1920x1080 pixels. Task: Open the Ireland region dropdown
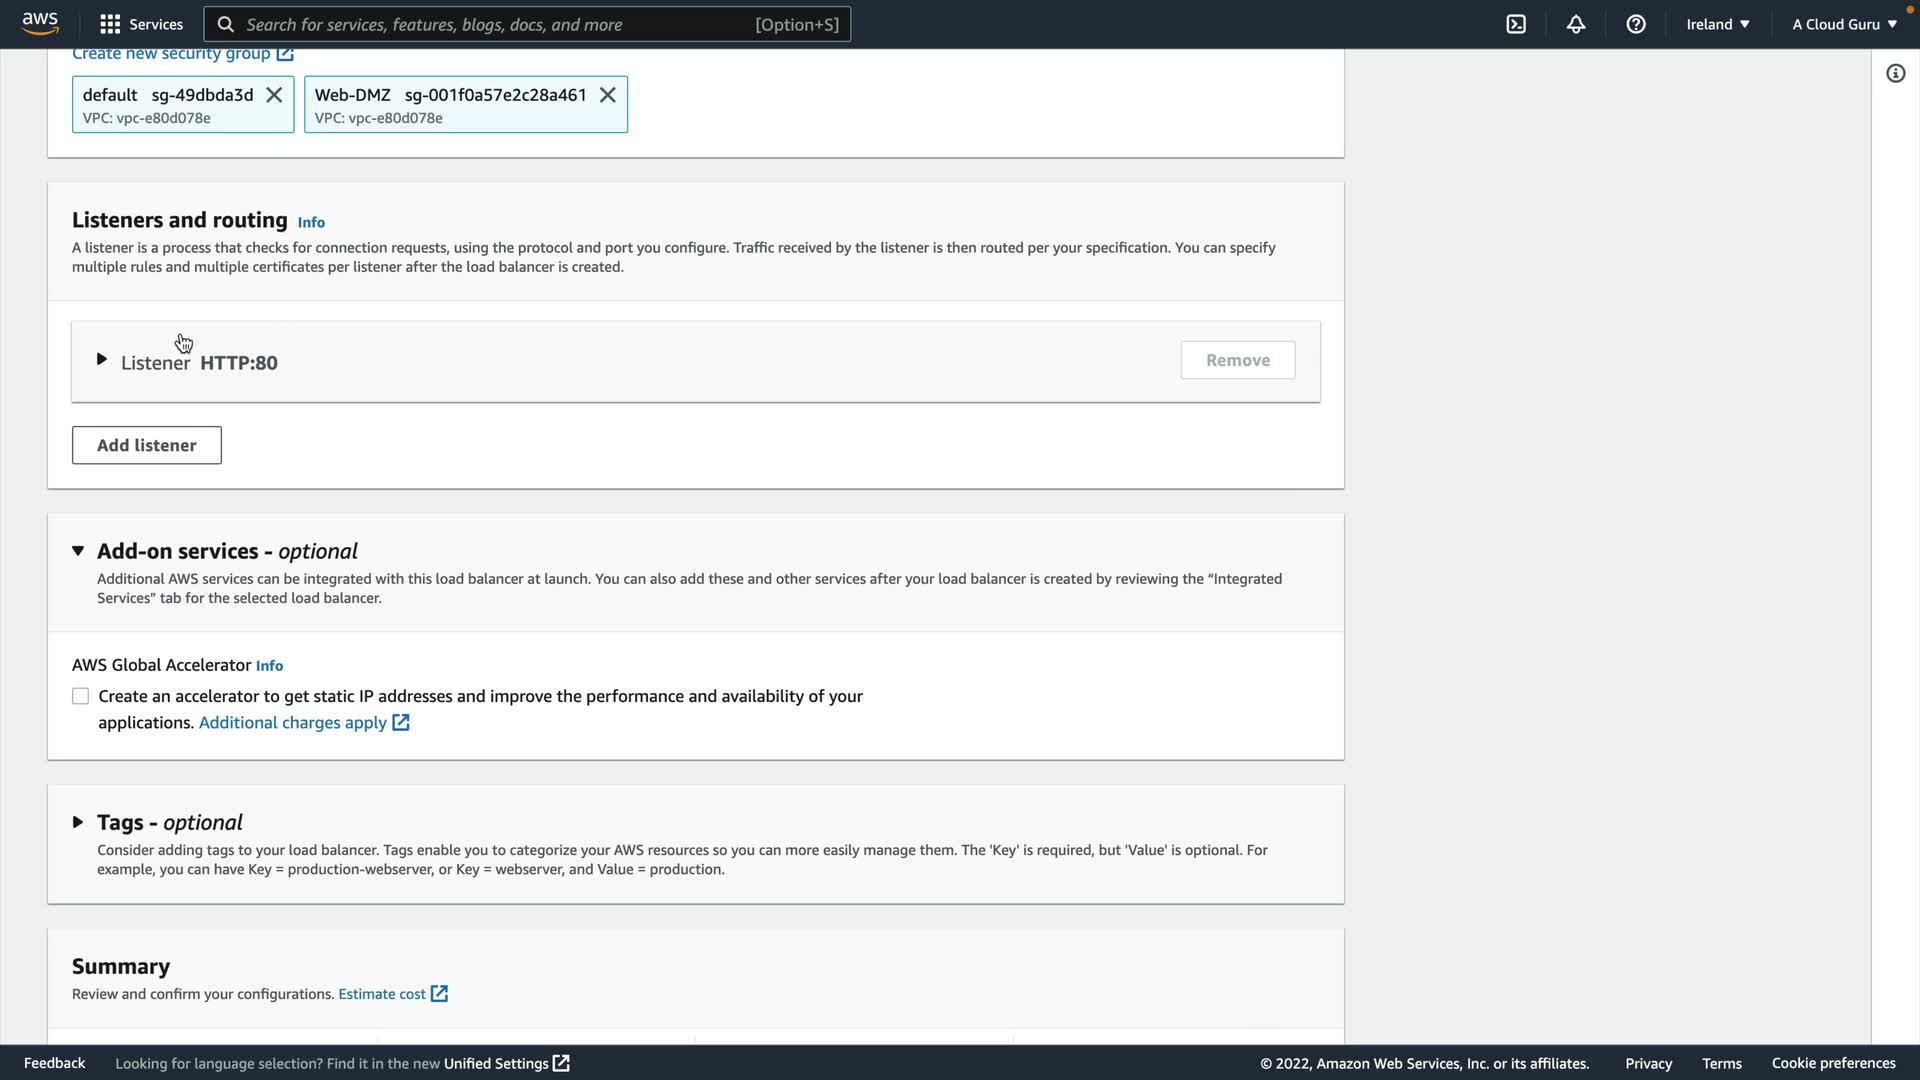[x=1717, y=24]
